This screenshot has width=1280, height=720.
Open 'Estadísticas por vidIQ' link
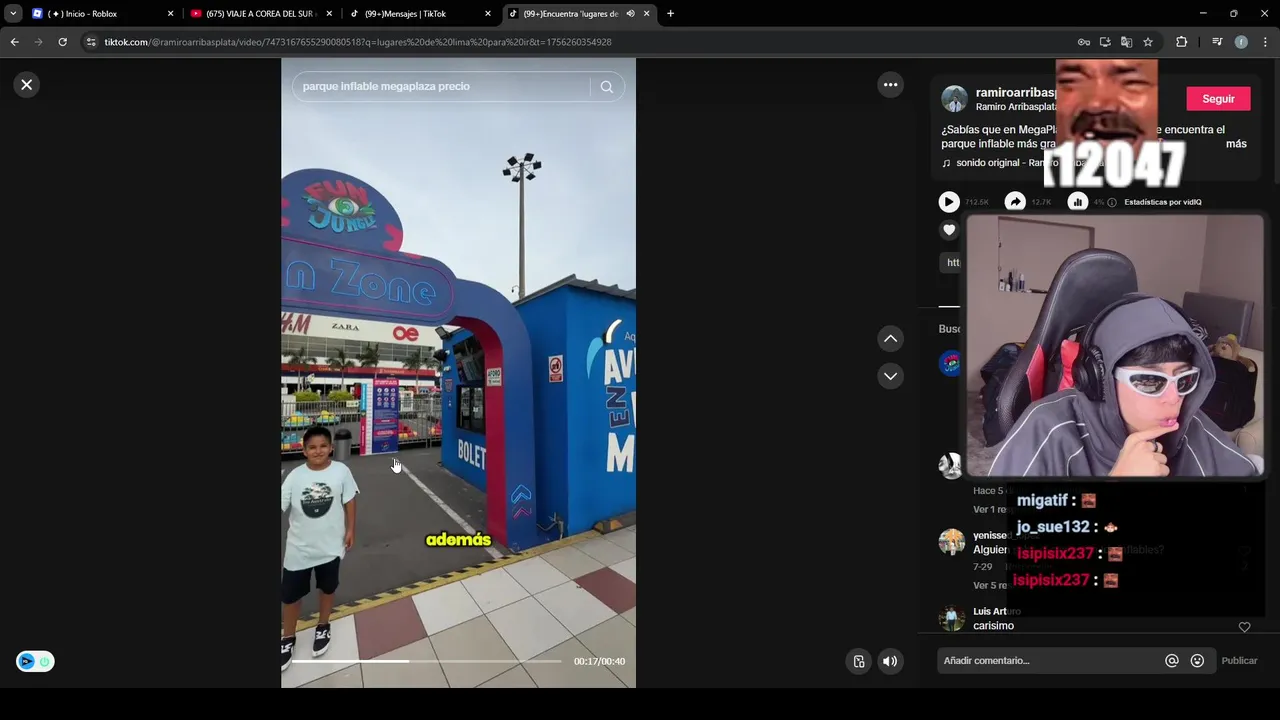tap(1163, 202)
